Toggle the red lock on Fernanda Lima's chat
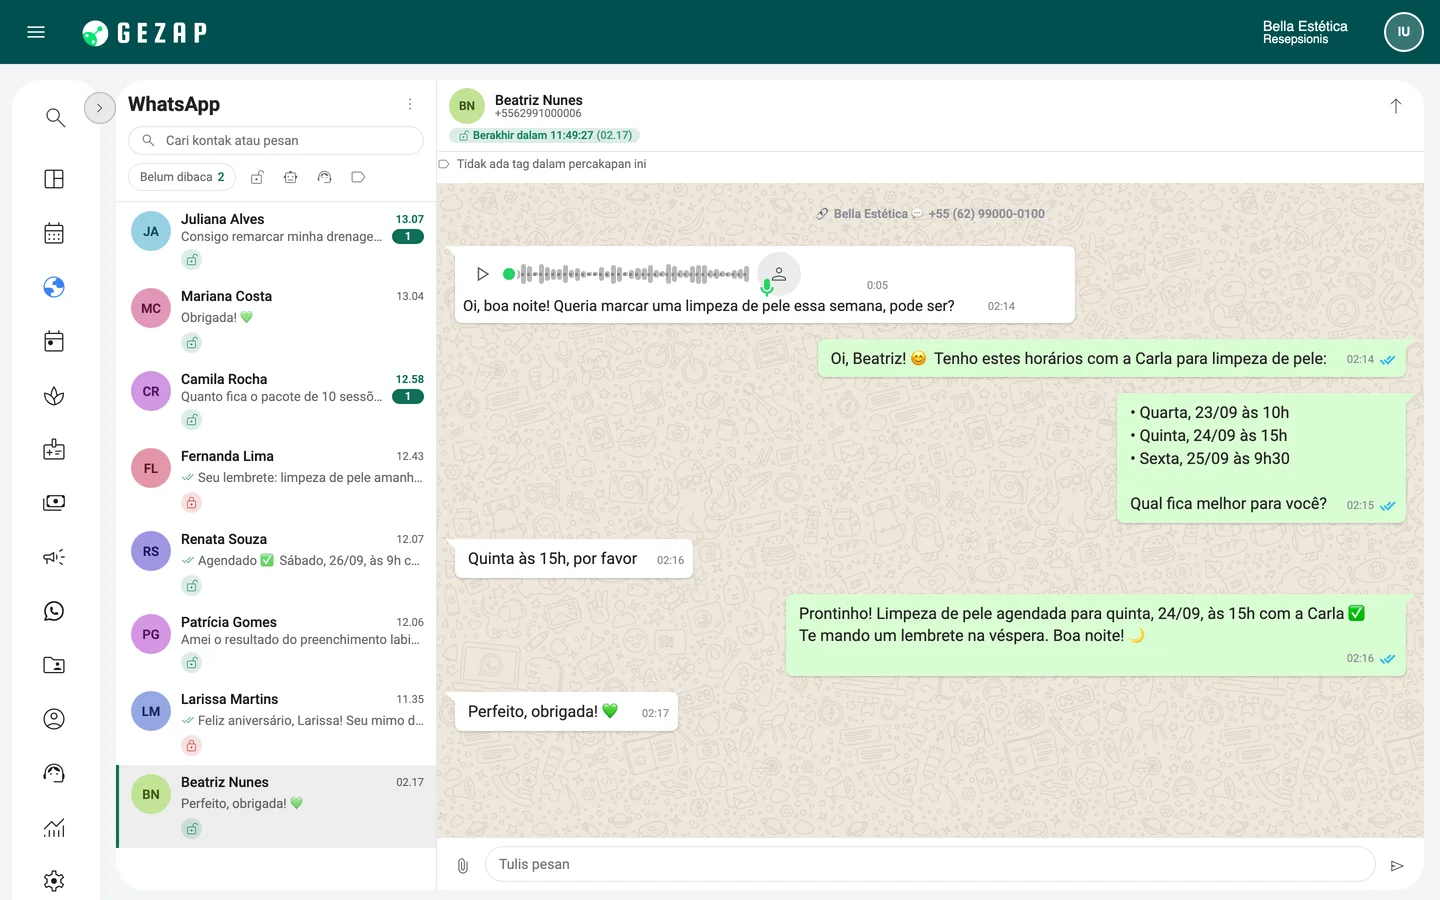The width and height of the screenshot is (1440, 900). [x=191, y=503]
